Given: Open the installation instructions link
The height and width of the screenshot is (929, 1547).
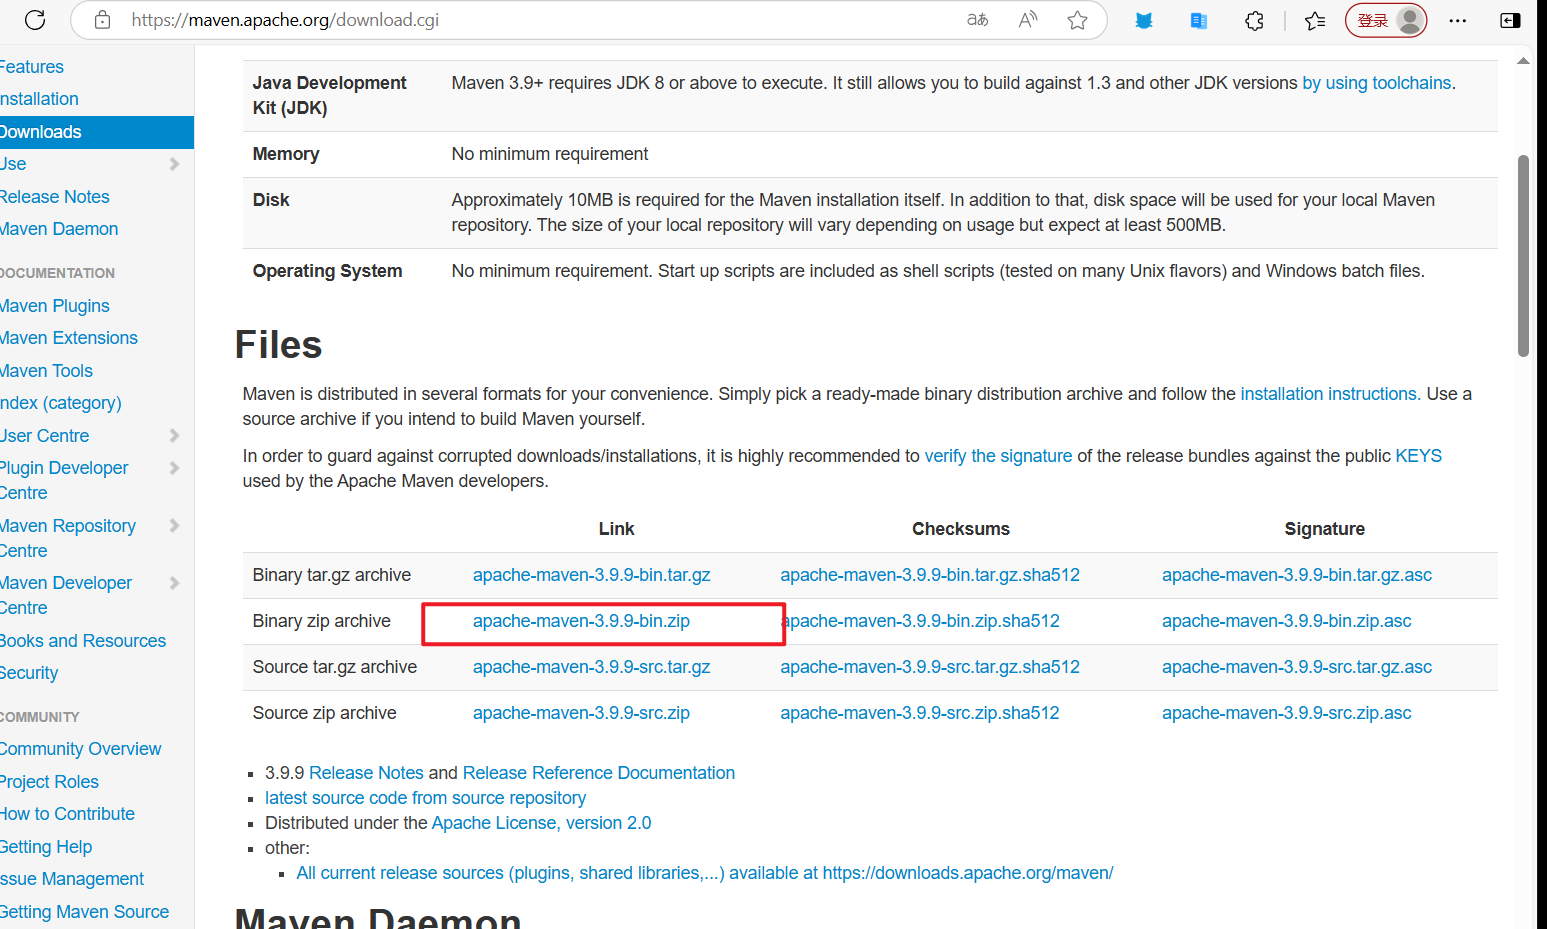Looking at the screenshot, I should click(x=1330, y=394).
